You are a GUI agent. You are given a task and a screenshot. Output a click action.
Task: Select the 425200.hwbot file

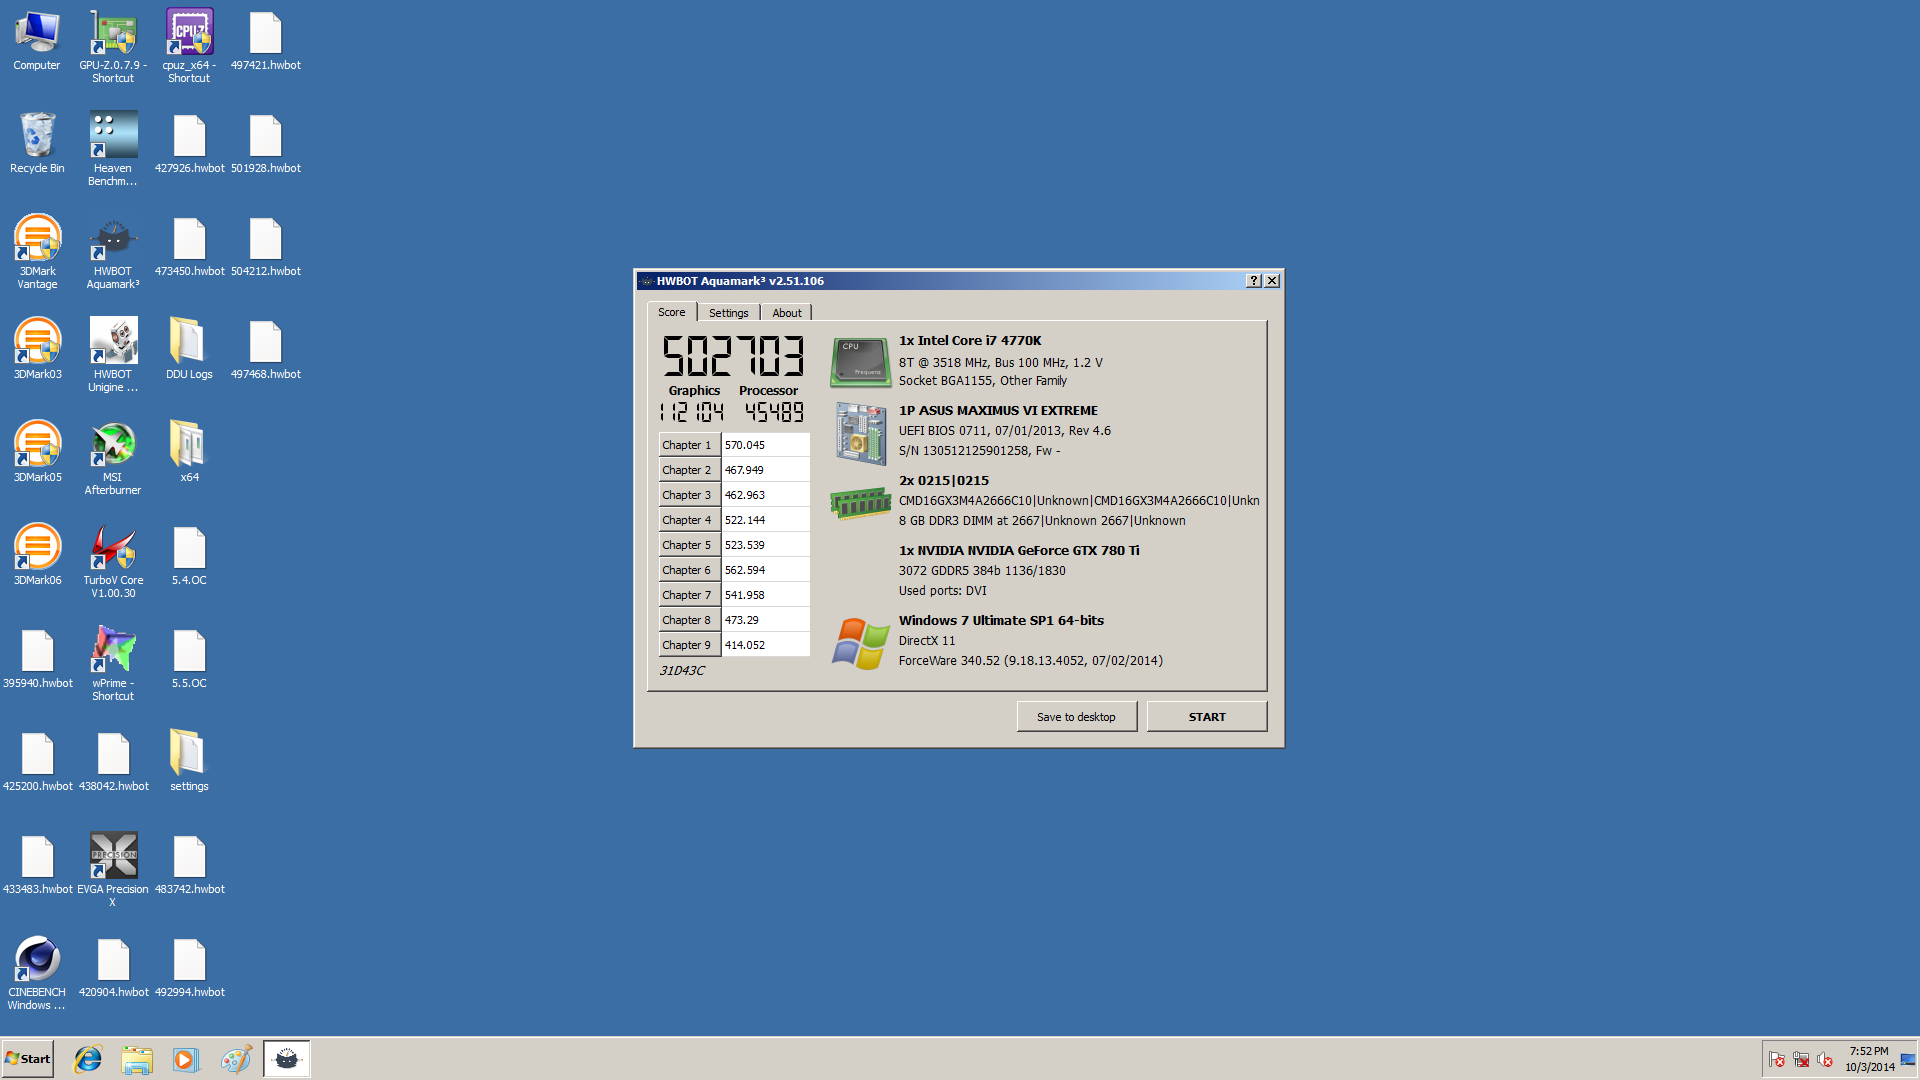click(37, 762)
